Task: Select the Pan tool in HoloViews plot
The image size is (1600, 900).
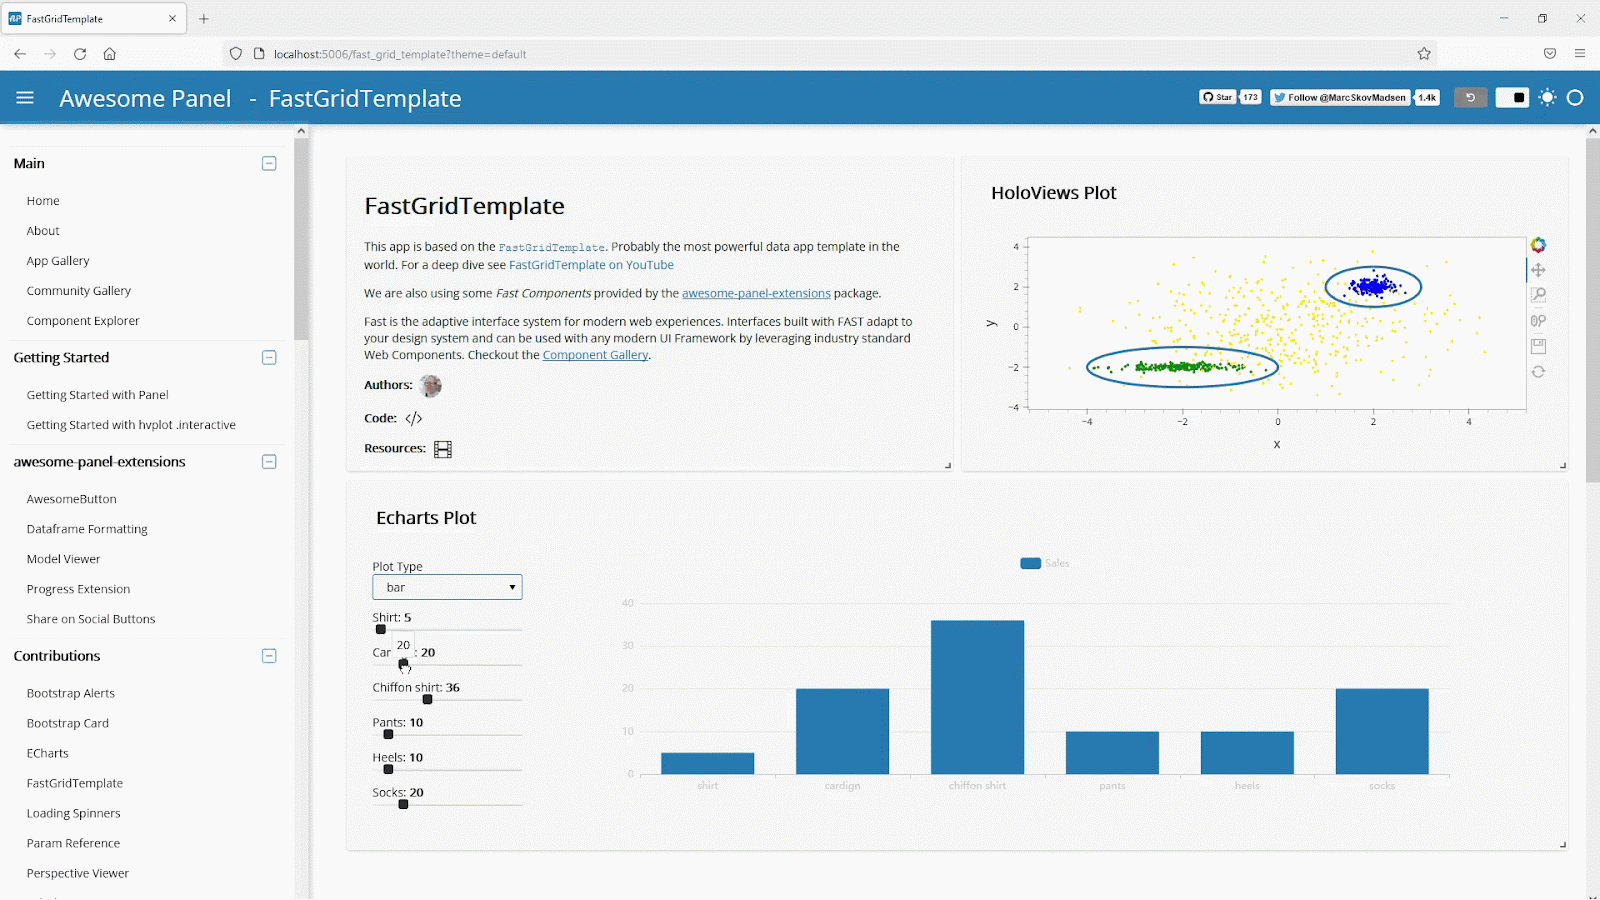Action: [x=1538, y=270]
